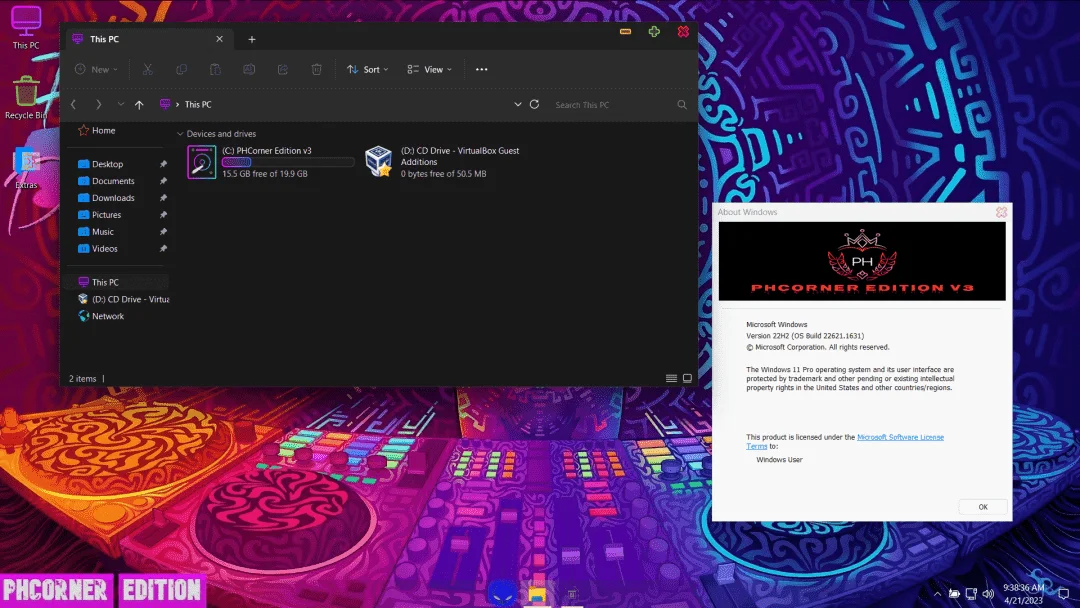Image resolution: width=1080 pixels, height=608 pixels.
Task: Click OK in About Windows dialog
Action: tap(983, 507)
